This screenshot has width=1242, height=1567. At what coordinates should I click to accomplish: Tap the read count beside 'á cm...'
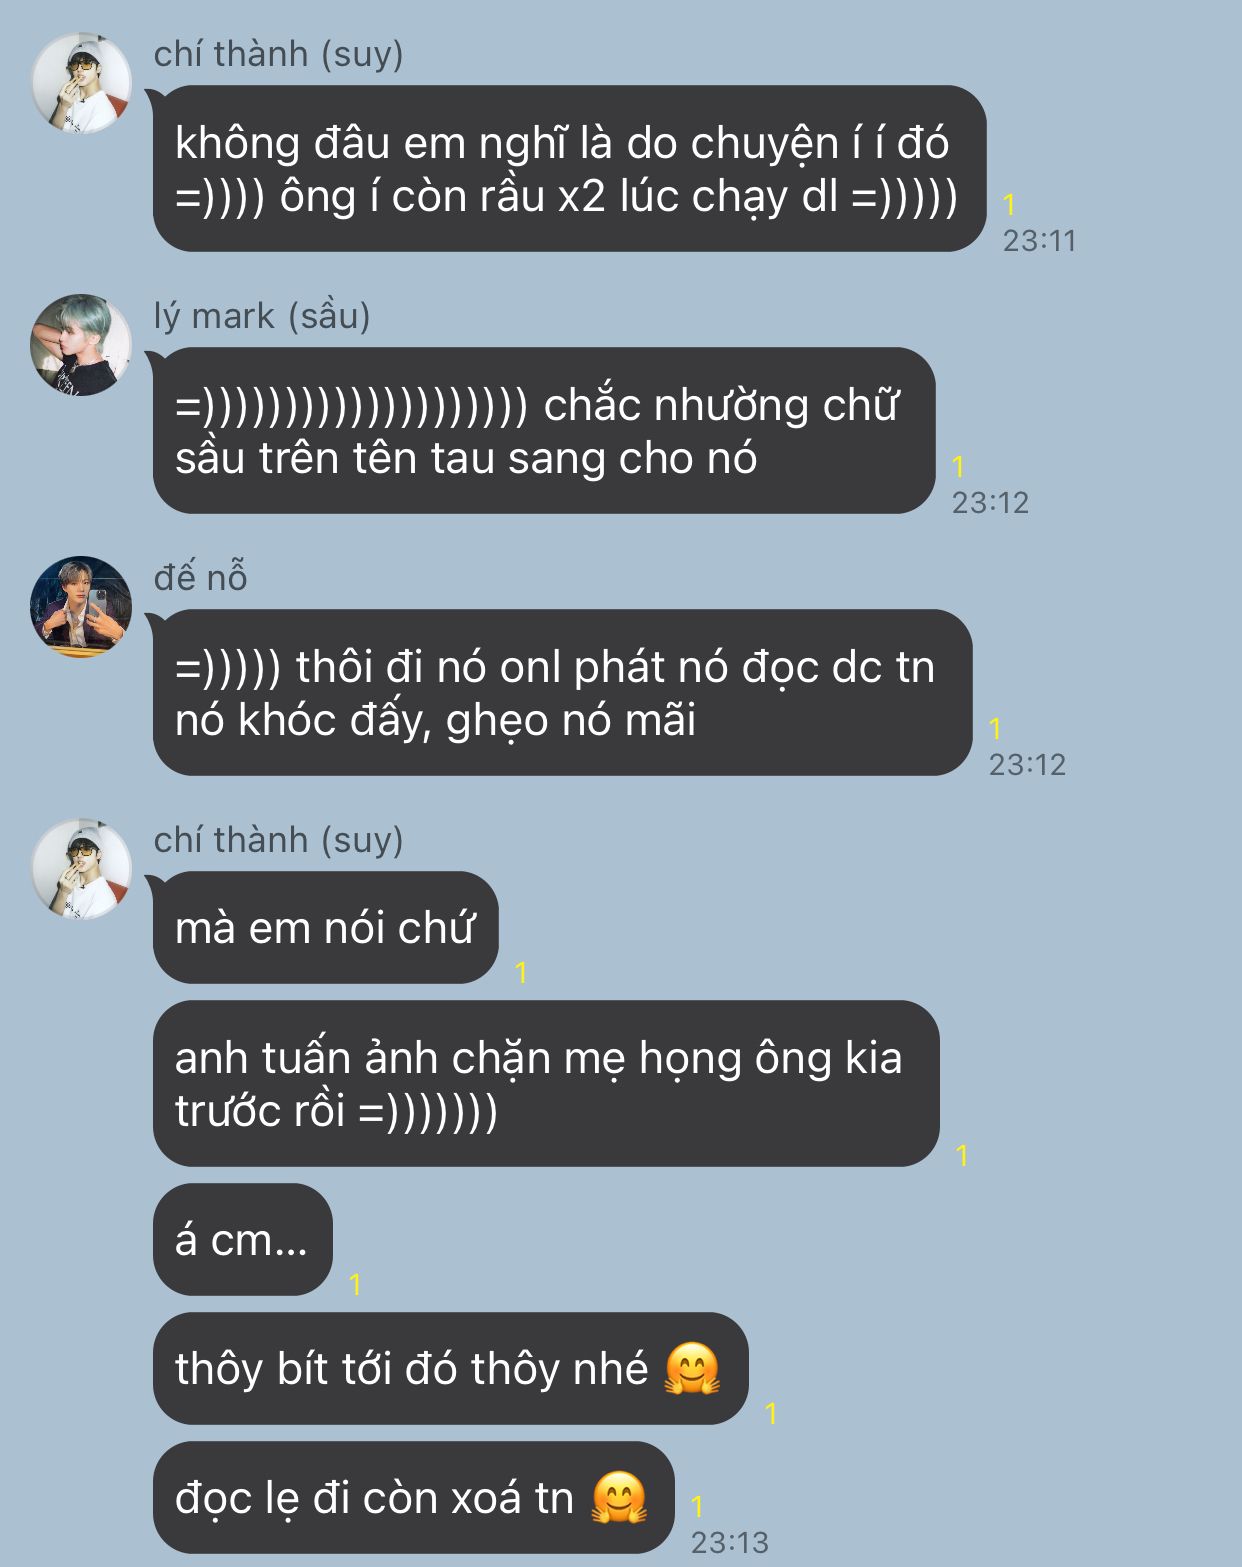[x=355, y=1283]
